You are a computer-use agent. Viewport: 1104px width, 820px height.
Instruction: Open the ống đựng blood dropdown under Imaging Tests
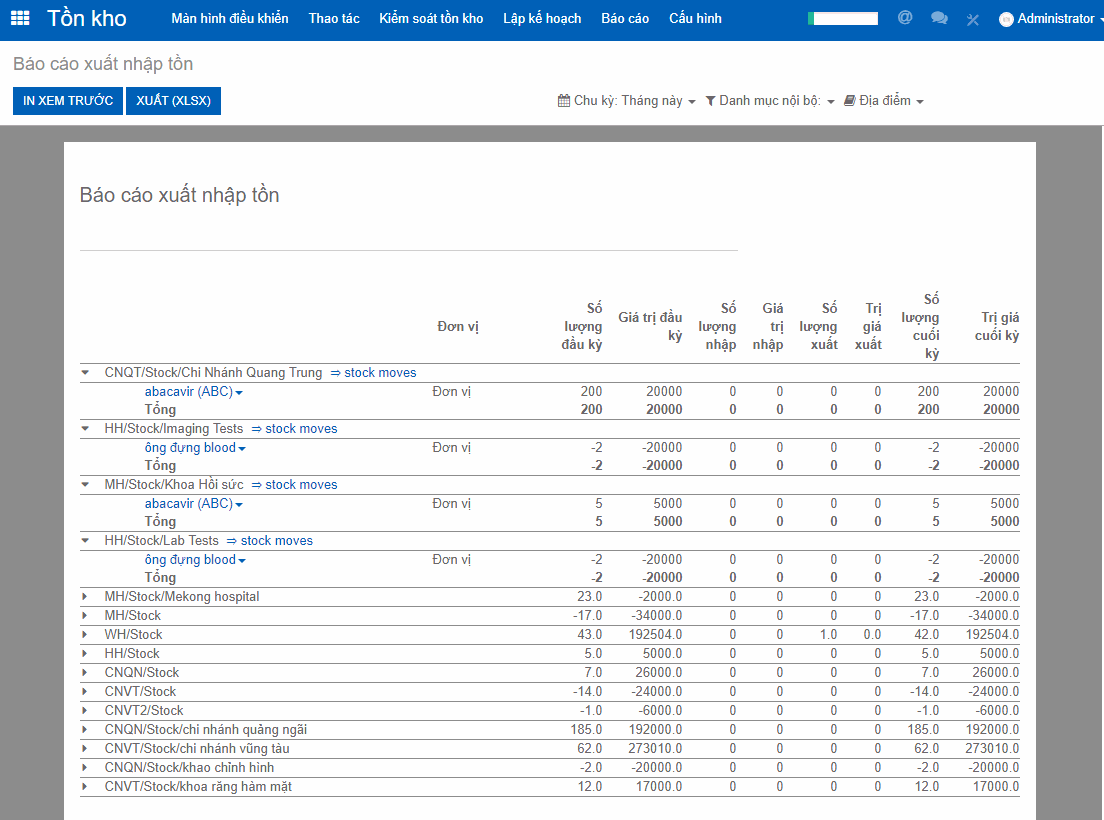point(195,448)
